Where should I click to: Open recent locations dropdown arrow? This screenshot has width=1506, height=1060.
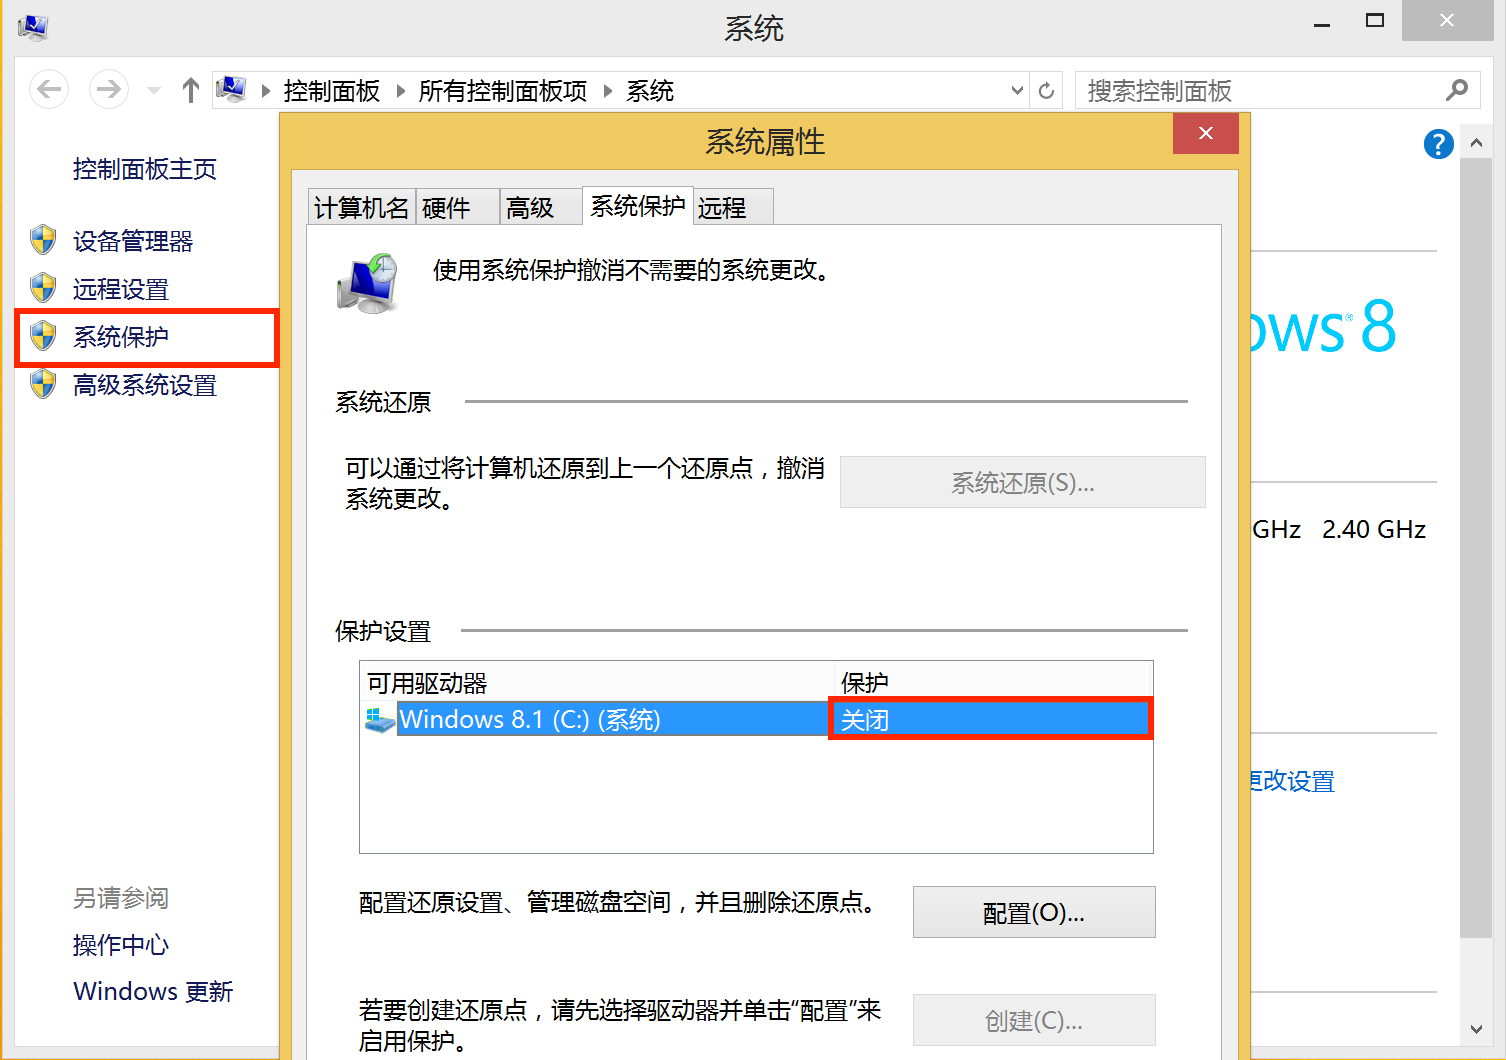click(154, 91)
